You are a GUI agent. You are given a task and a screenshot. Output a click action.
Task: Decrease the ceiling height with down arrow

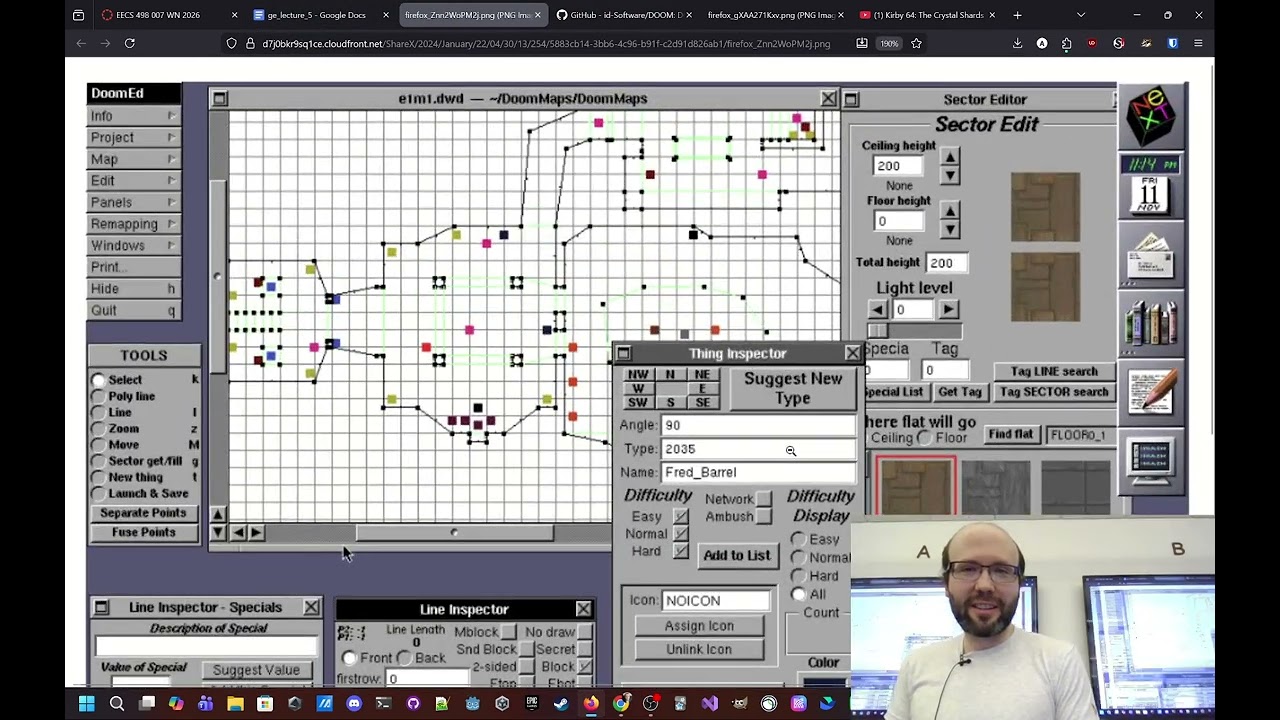[x=950, y=175]
